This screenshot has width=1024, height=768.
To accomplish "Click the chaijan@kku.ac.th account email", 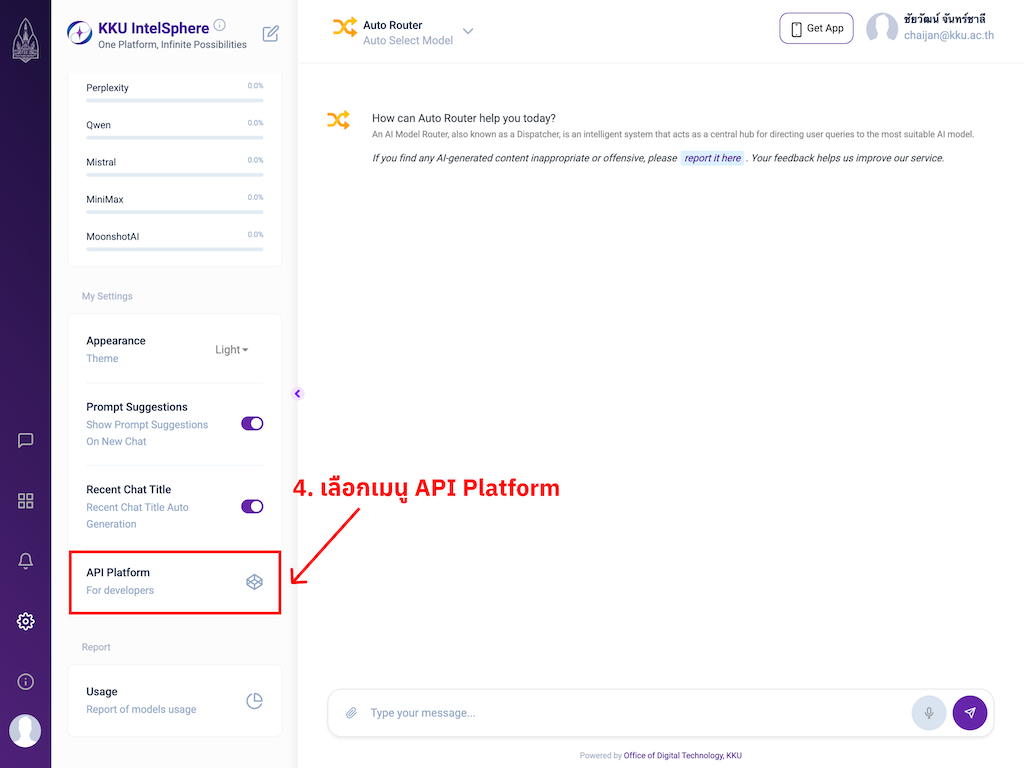I will (x=949, y=35).
